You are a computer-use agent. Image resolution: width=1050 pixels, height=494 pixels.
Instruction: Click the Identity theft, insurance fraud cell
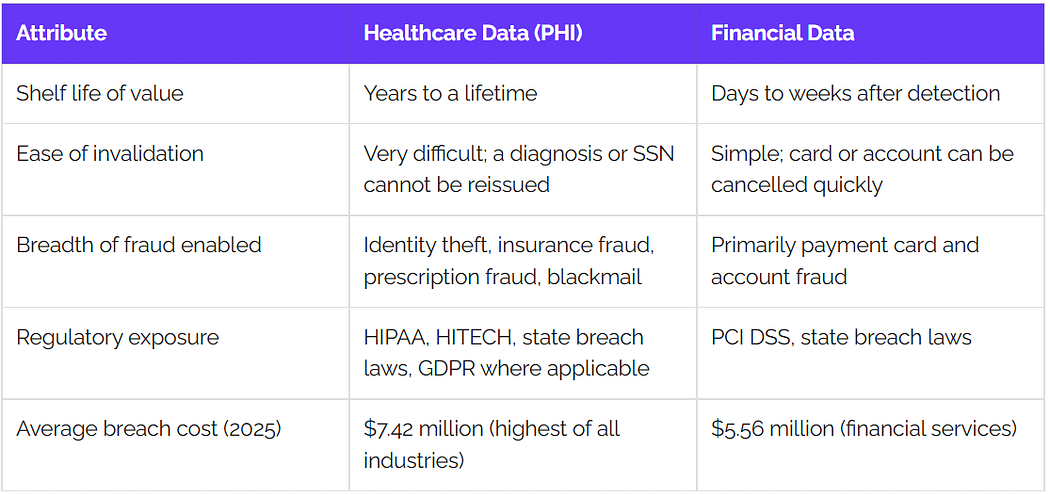(523, 261)
